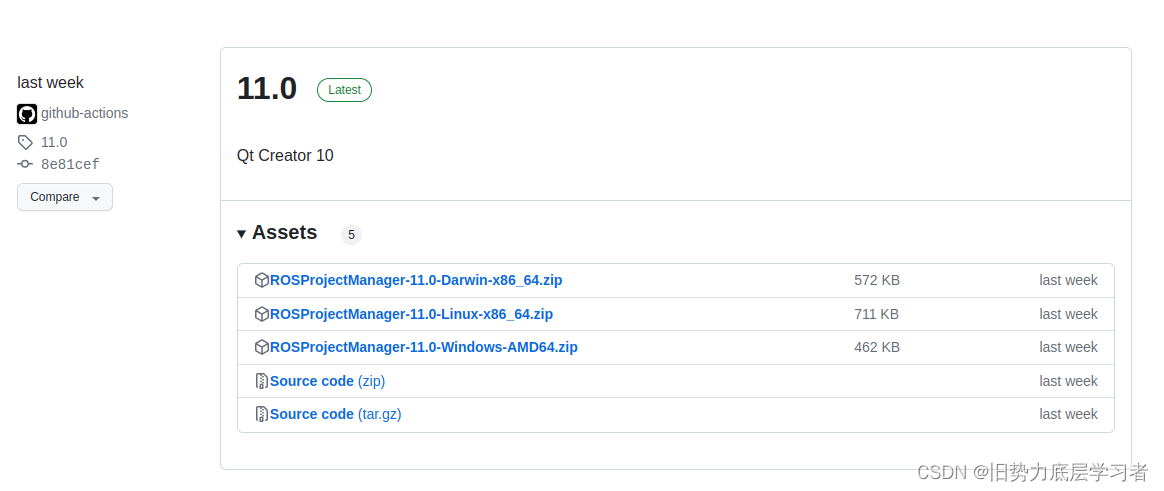Click the commit icon beside 8e81cef
The height and width of the screenshot is (491, 1164).
[25, 164]
